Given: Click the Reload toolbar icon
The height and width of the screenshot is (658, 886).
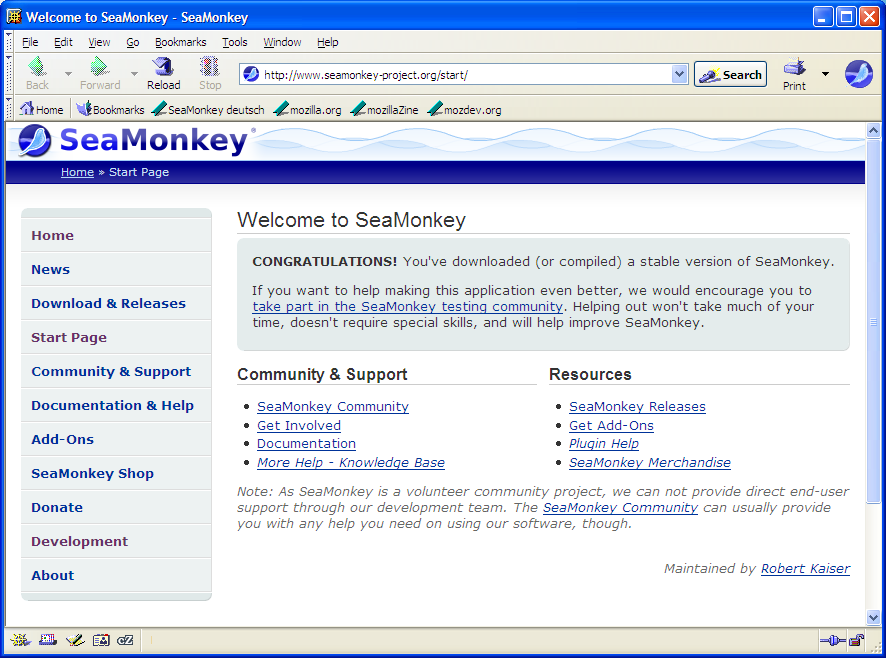Looking at the screenshot, I should pyautogui.click(x=163, y=73).
